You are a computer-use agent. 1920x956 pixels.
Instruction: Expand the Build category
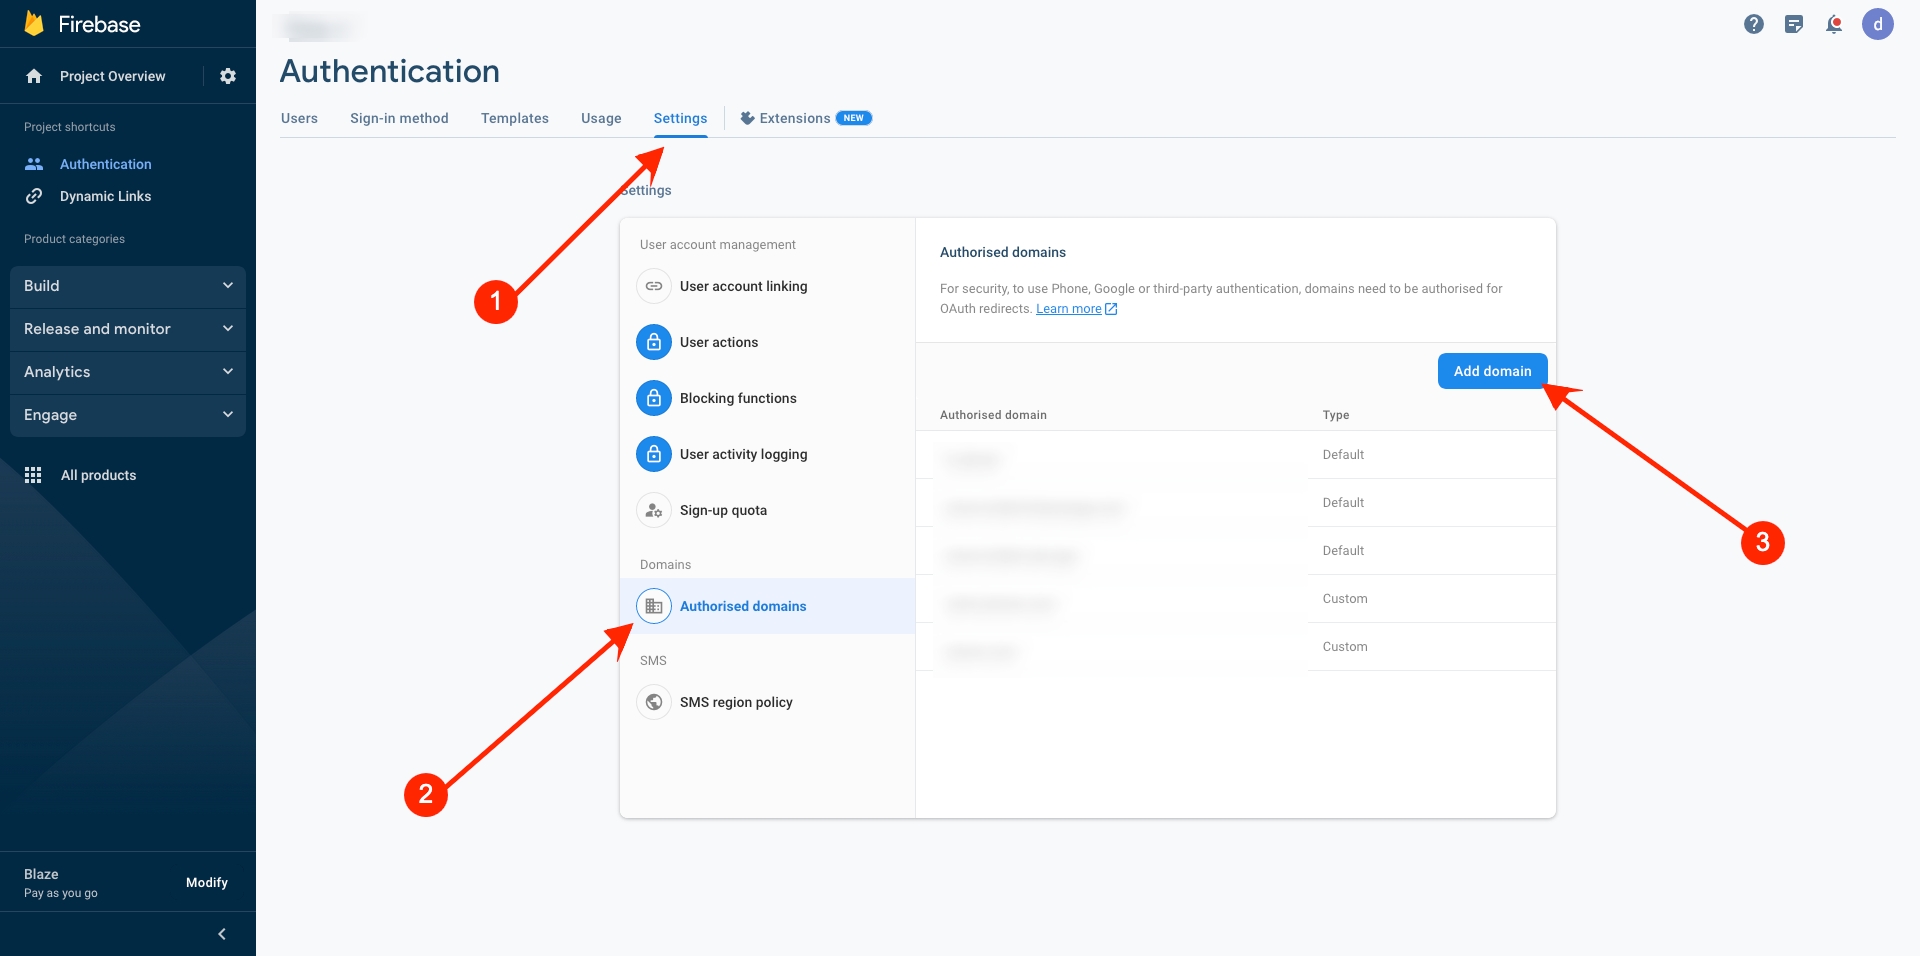click(127, 286)
